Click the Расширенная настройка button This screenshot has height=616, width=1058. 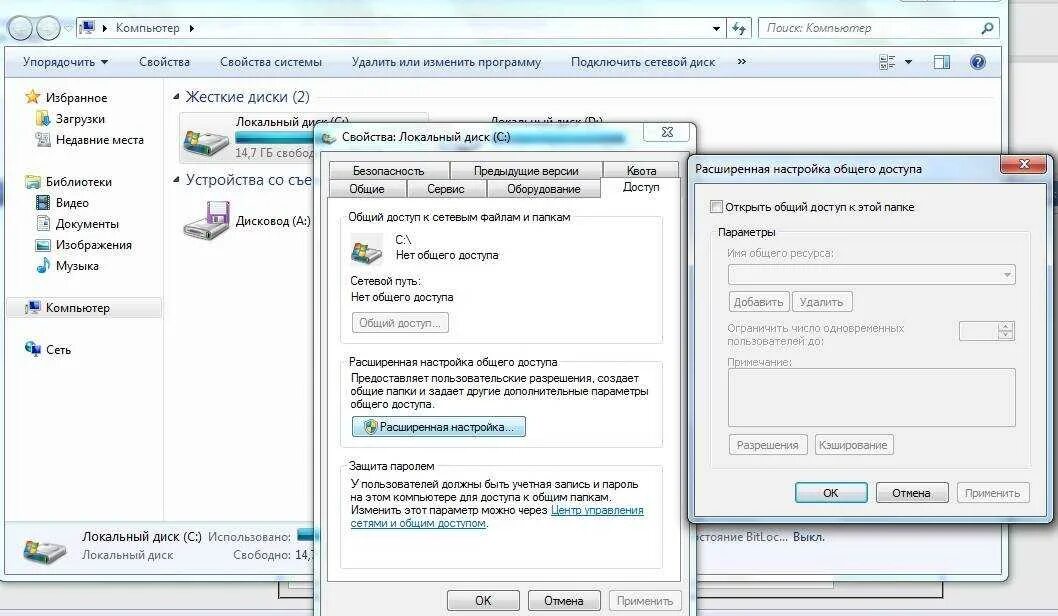439,426
